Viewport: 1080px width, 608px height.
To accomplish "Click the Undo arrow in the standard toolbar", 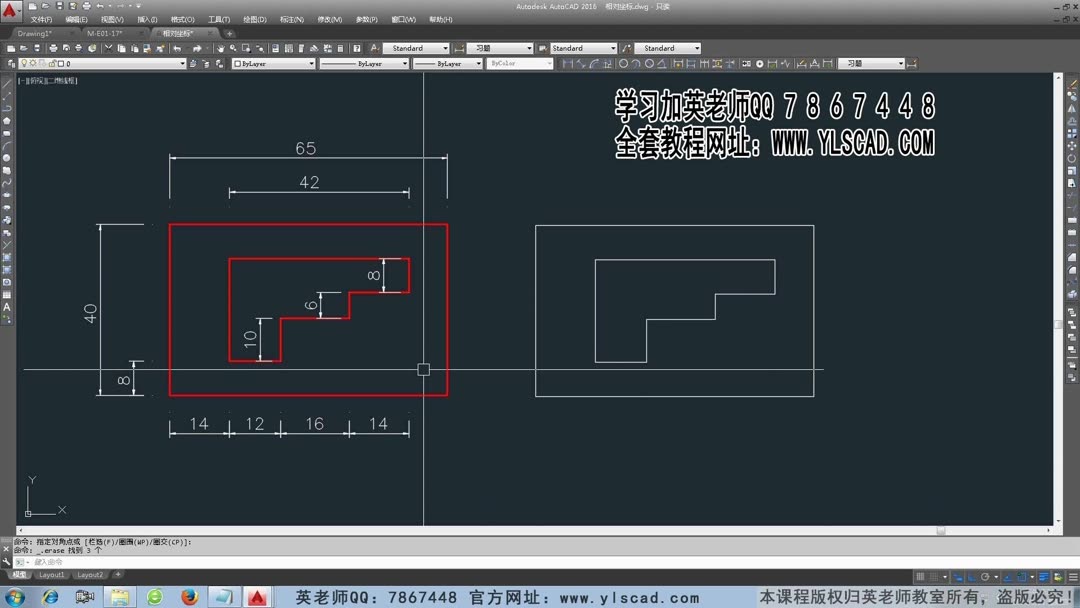I will coord(177,48).
